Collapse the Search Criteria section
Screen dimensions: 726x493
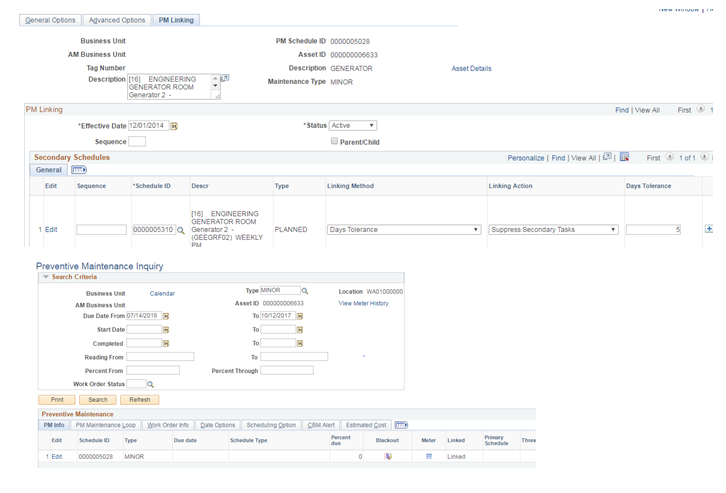(46, 277)
